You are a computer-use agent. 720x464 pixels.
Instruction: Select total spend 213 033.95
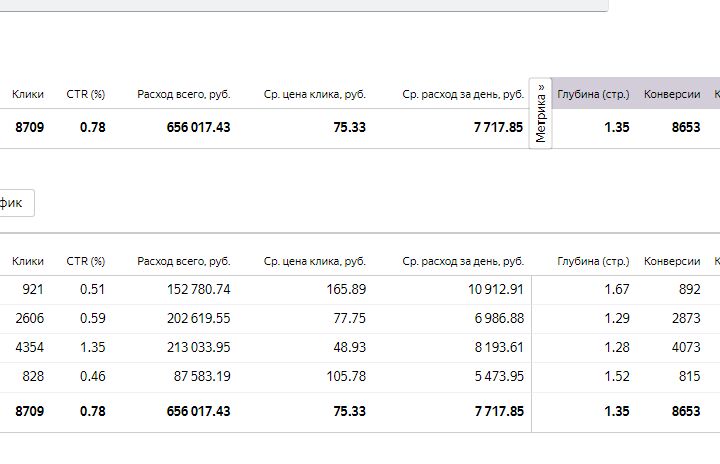point(199,347)
